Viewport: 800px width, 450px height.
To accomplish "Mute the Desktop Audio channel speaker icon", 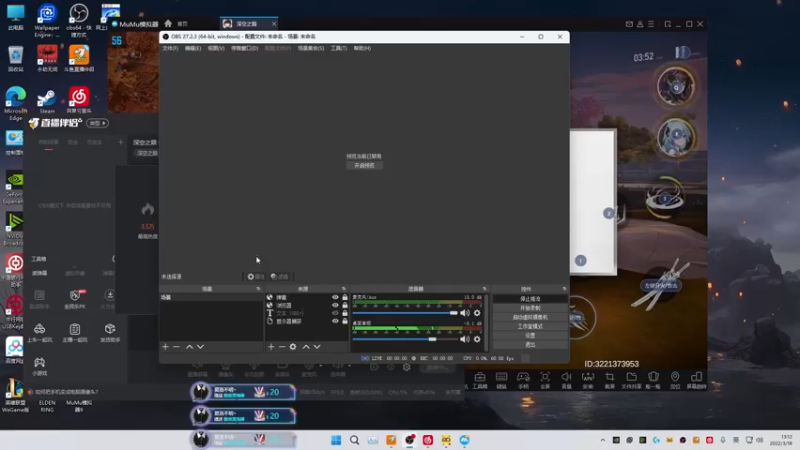I will 465,339.
